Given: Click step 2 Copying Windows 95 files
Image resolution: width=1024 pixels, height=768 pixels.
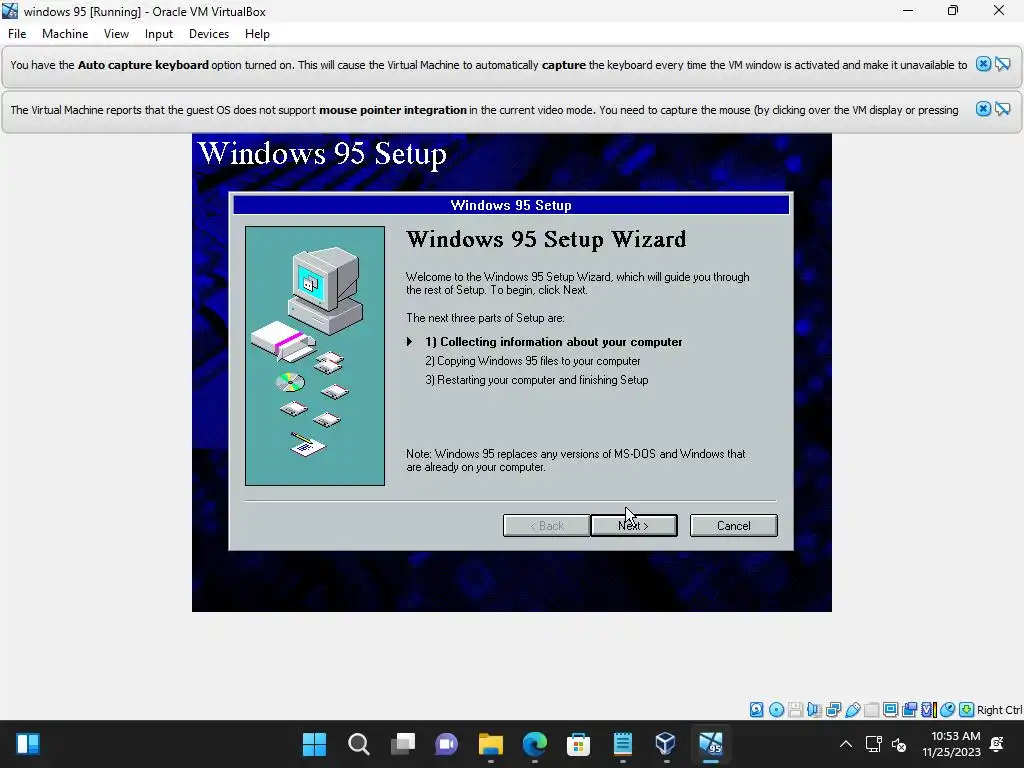Looking at the screenshot, I should point(532,360).
